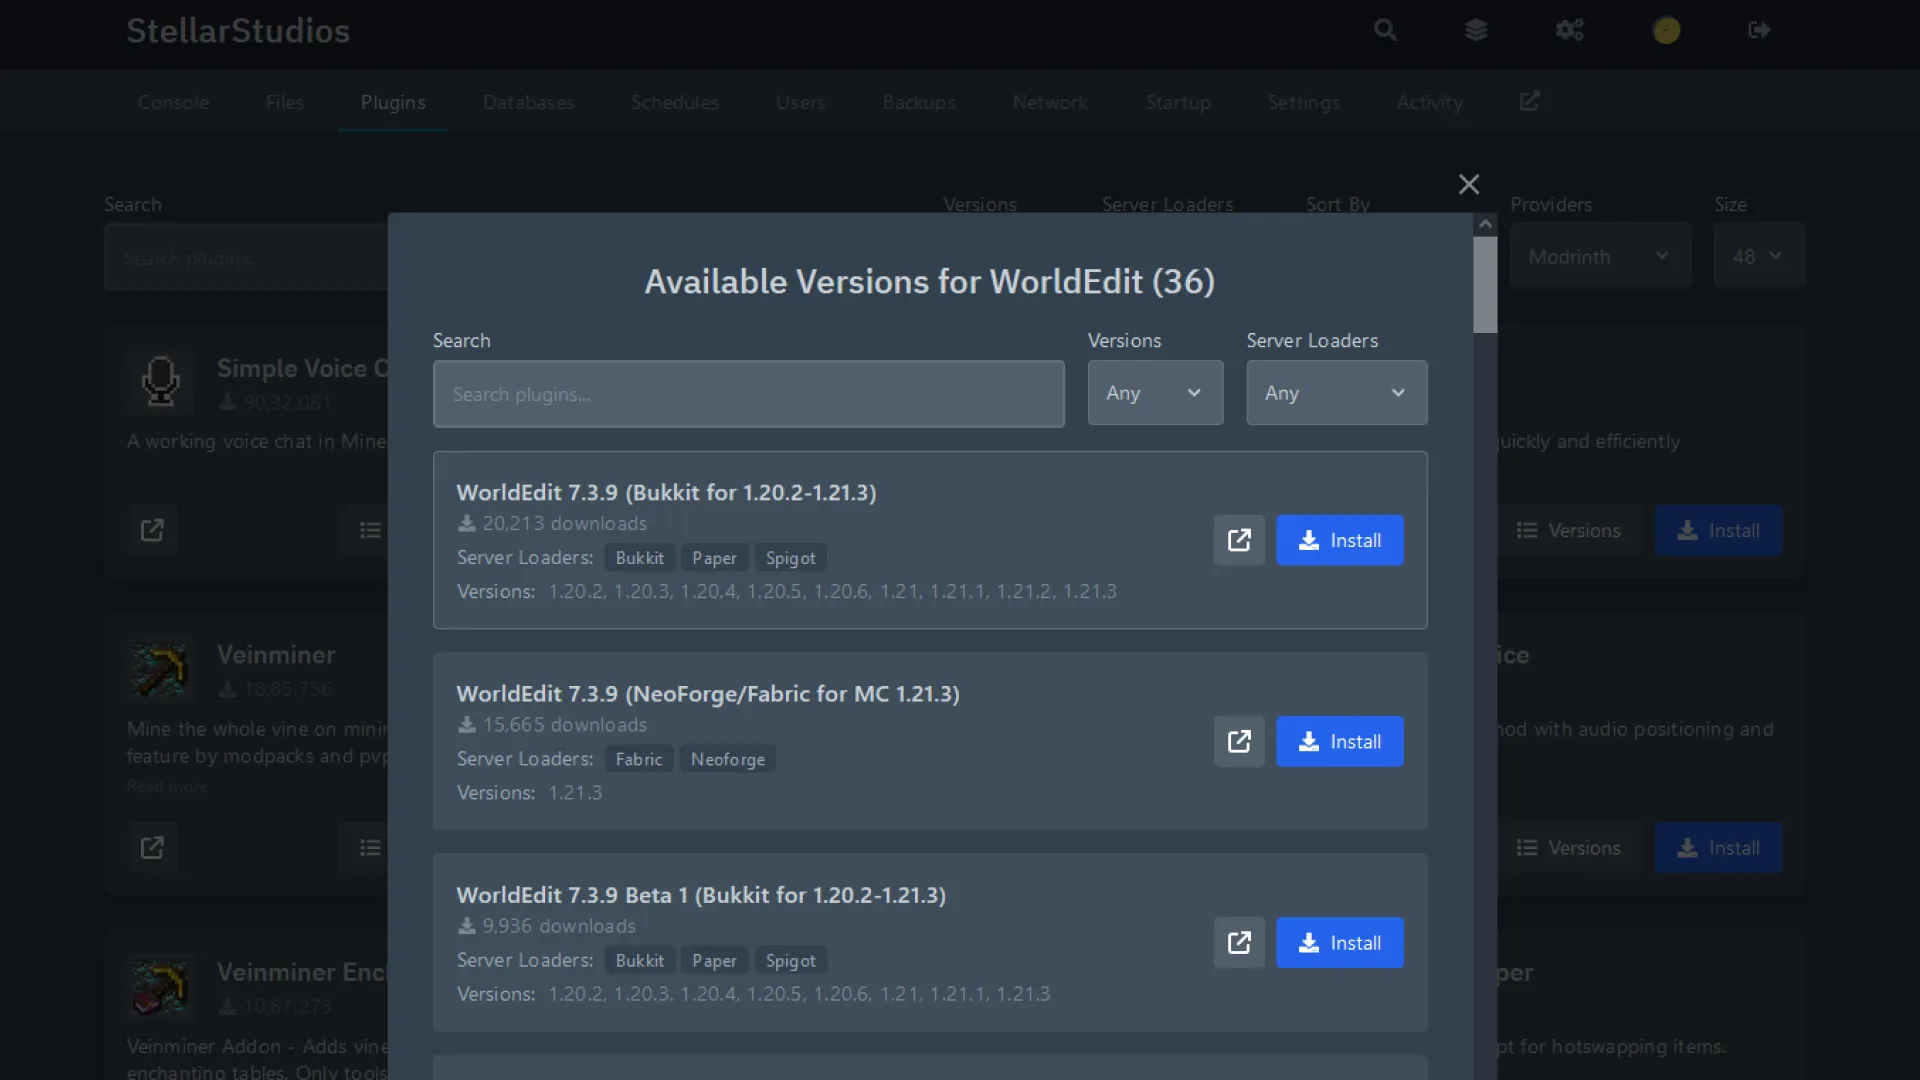This screenshot has width=1920, height=1080.
Task: Open the Server Loaders dropdown
Action: [1336, 393]
